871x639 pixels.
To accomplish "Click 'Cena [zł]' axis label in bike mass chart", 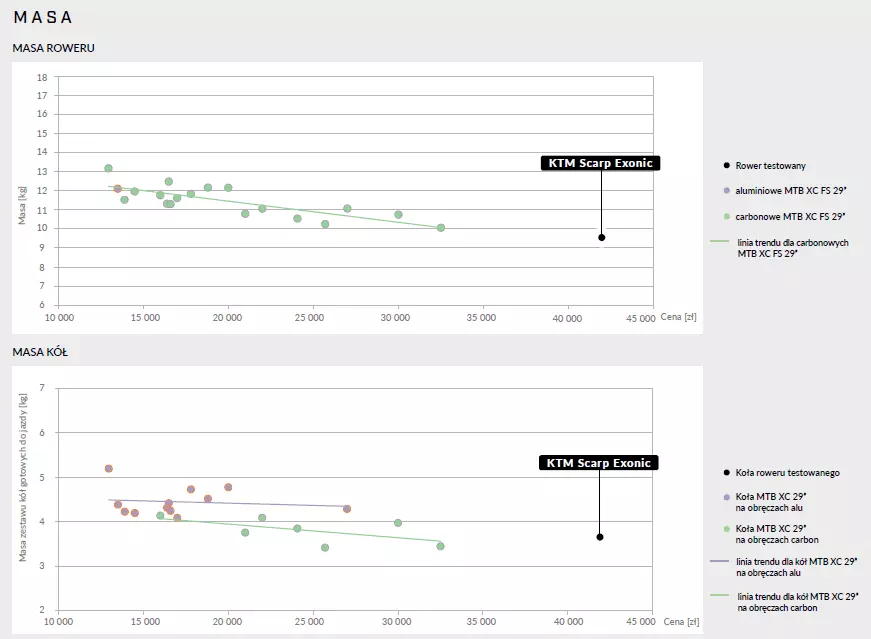I will tap(678, 317).
